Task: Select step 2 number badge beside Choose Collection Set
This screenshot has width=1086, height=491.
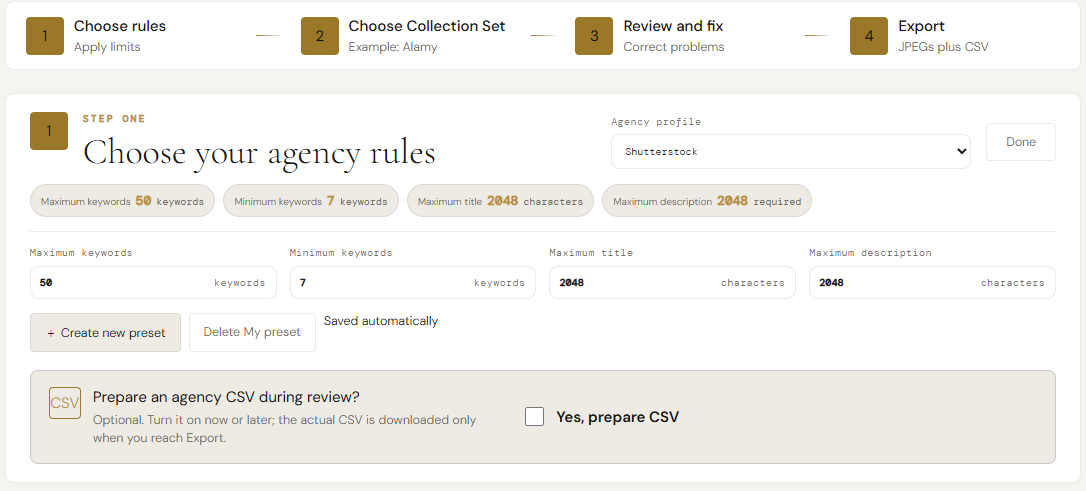Action: 319,36
